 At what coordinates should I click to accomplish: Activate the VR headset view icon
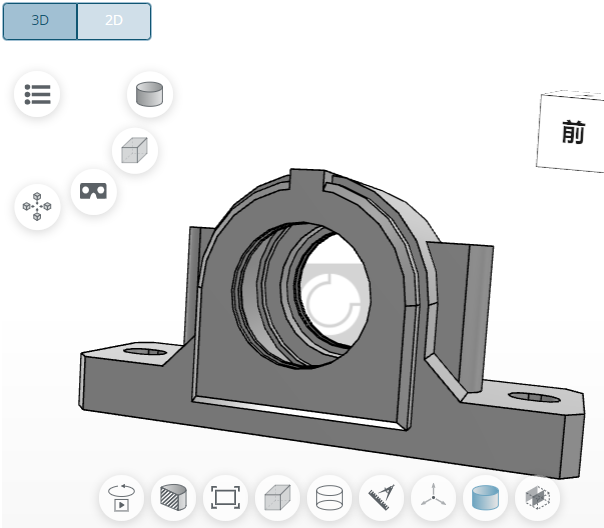[x=94, y=191]
